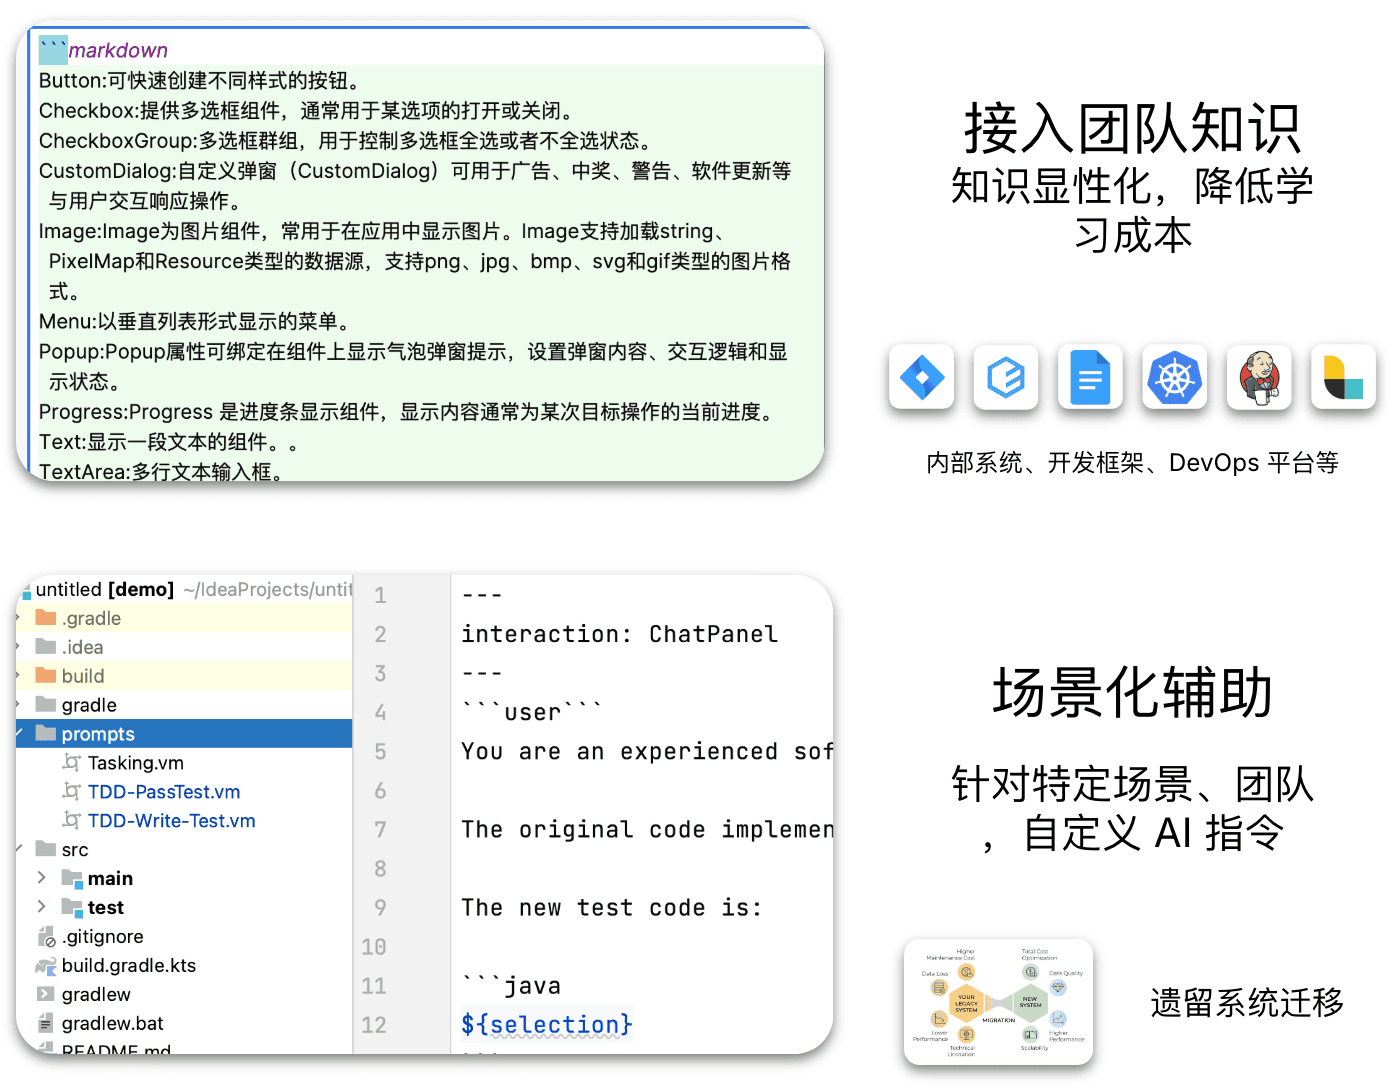The image size is (1395, 1092).
Task: Click the TextArea: description line
Action: (x=165, y=471)
